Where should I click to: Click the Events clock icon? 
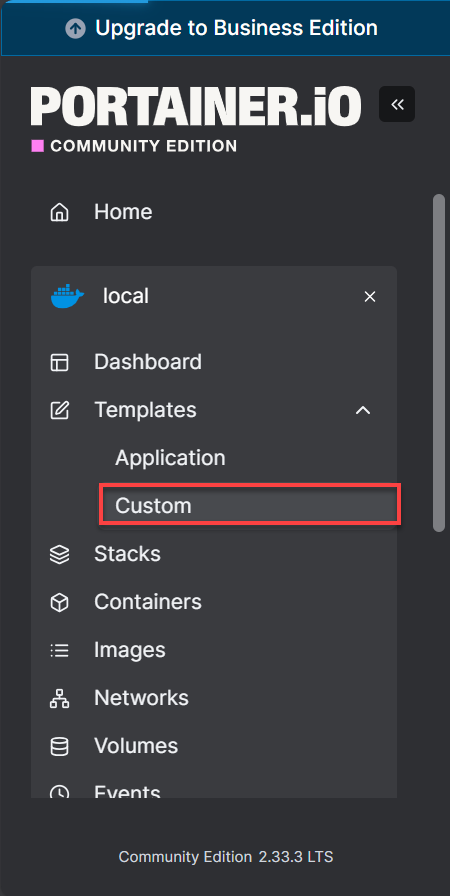tap(59, 792)
